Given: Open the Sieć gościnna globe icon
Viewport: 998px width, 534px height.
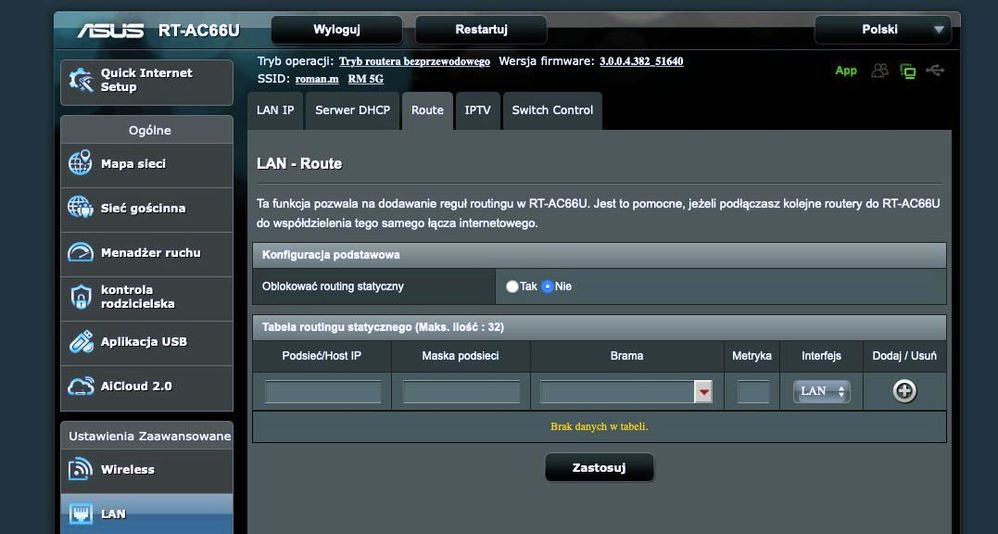Looking at the screenshot, I should (81, 208).
